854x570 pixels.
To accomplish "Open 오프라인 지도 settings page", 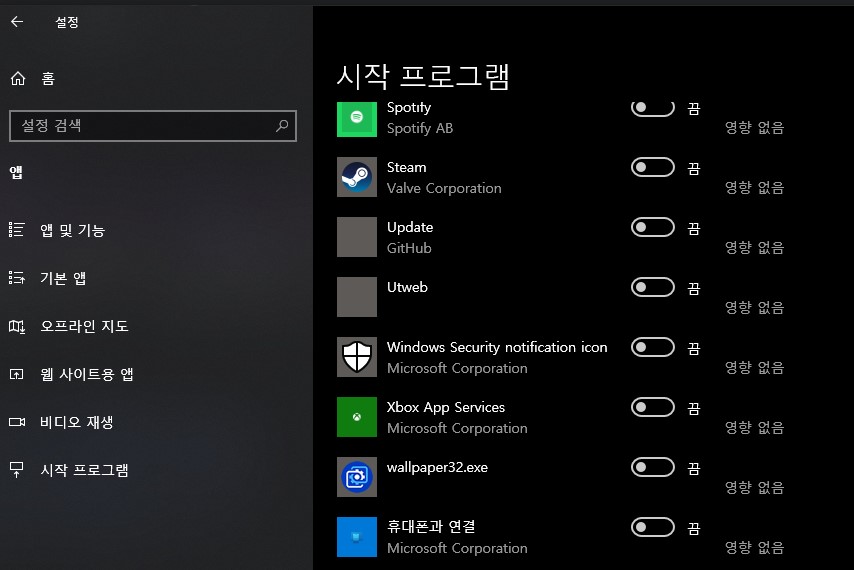I will 84,326.
